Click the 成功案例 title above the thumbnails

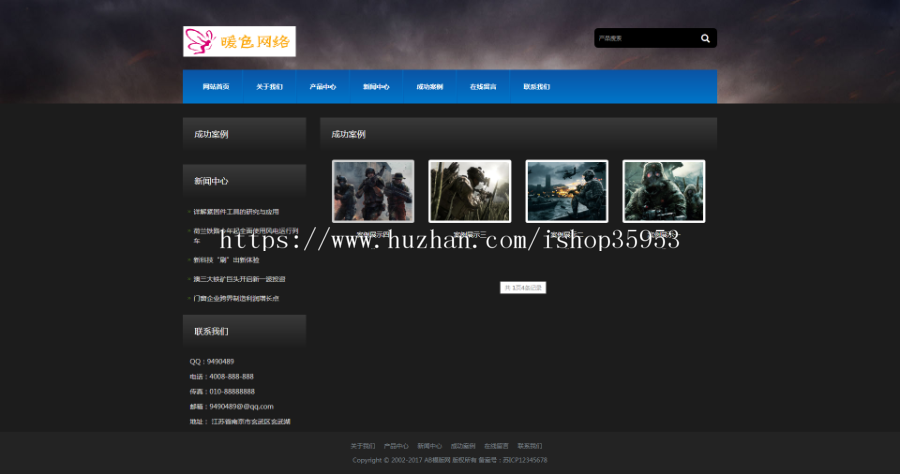(x=348, y=134)
